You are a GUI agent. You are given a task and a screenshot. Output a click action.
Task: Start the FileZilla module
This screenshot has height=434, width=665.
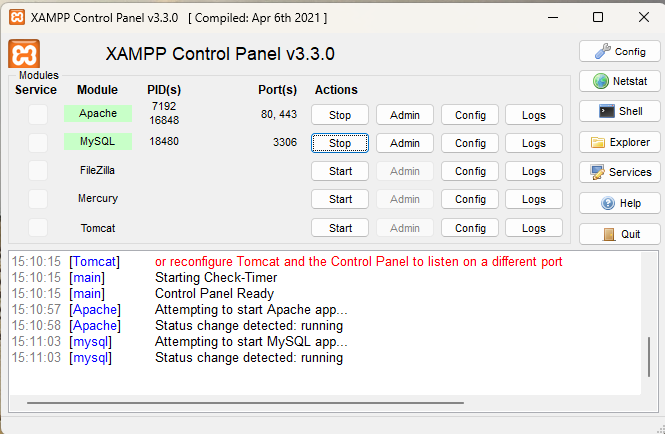(x=340, y=171)
